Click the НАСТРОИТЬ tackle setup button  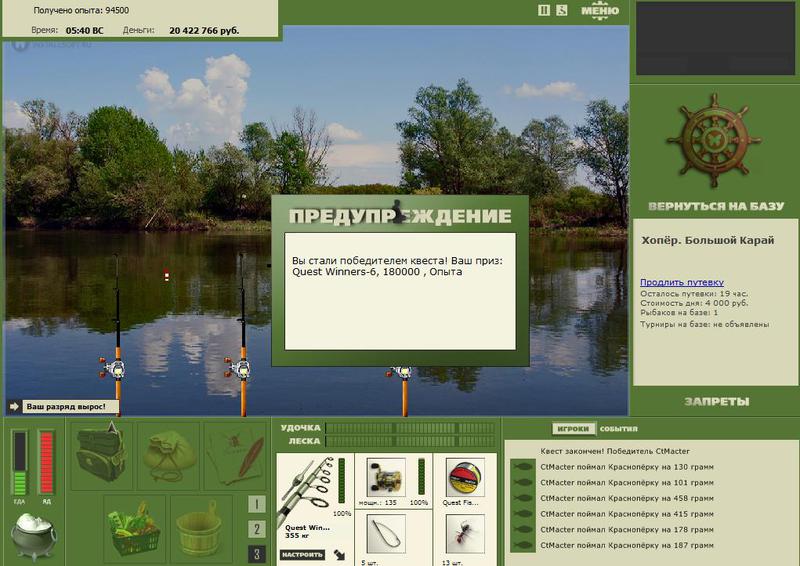[x=302, y=555]
